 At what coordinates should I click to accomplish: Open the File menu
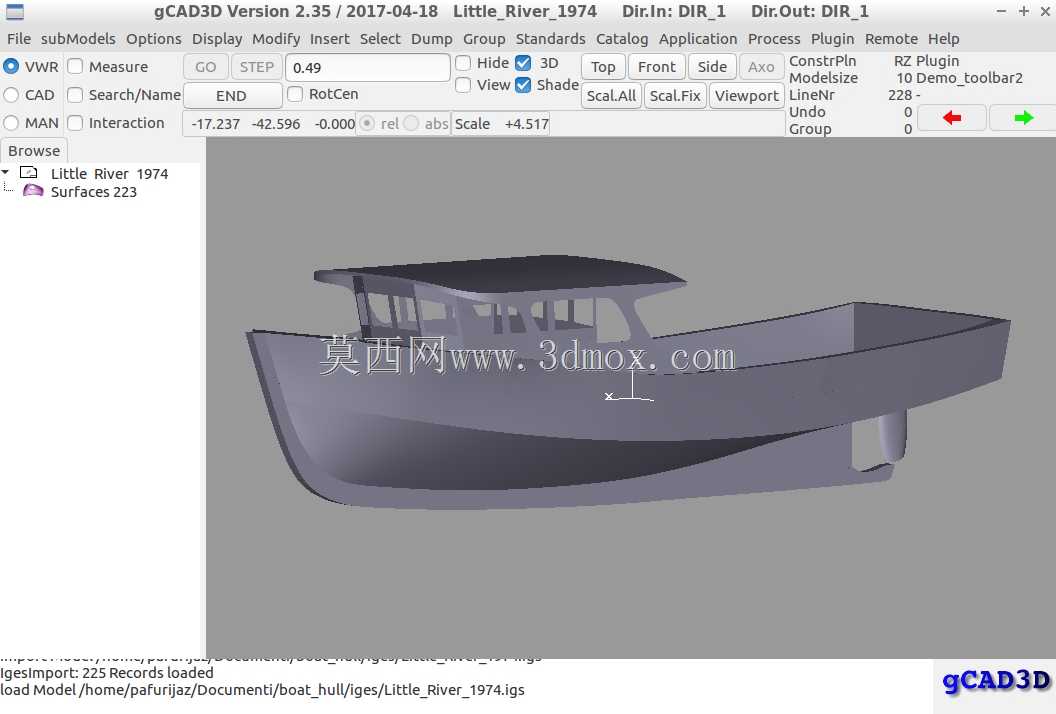19,39
